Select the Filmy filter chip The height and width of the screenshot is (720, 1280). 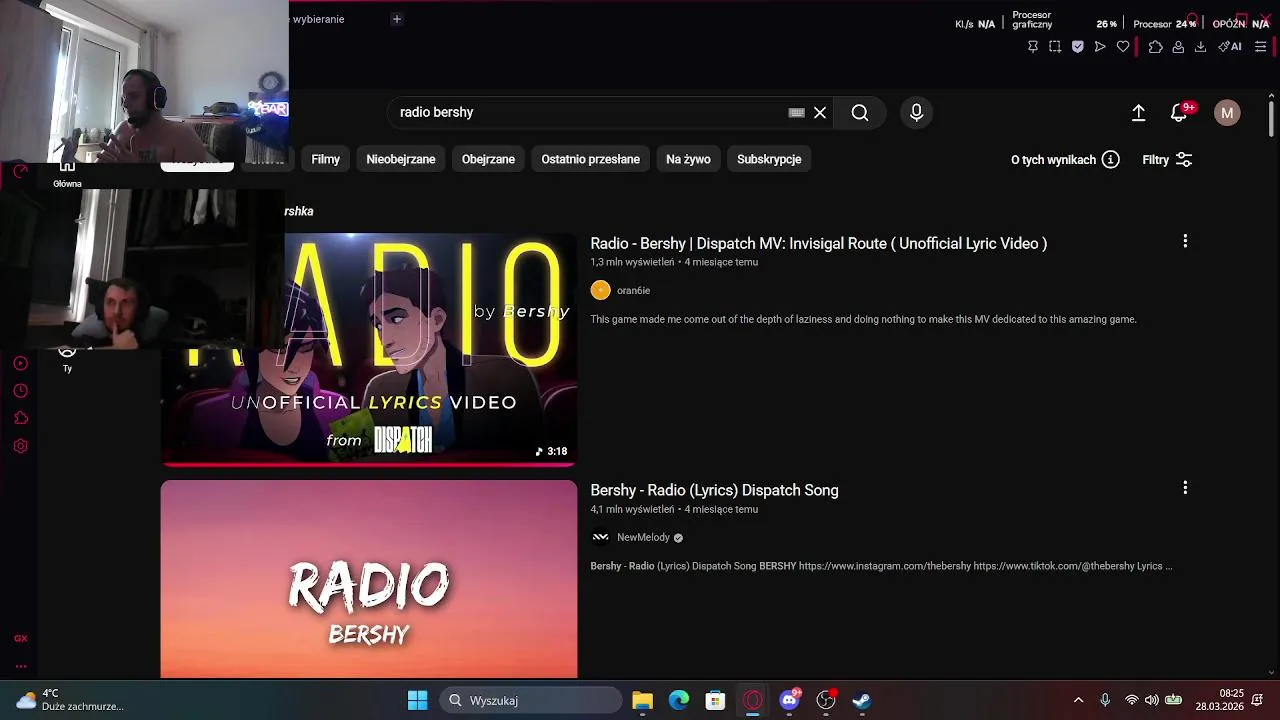[325, 160]
